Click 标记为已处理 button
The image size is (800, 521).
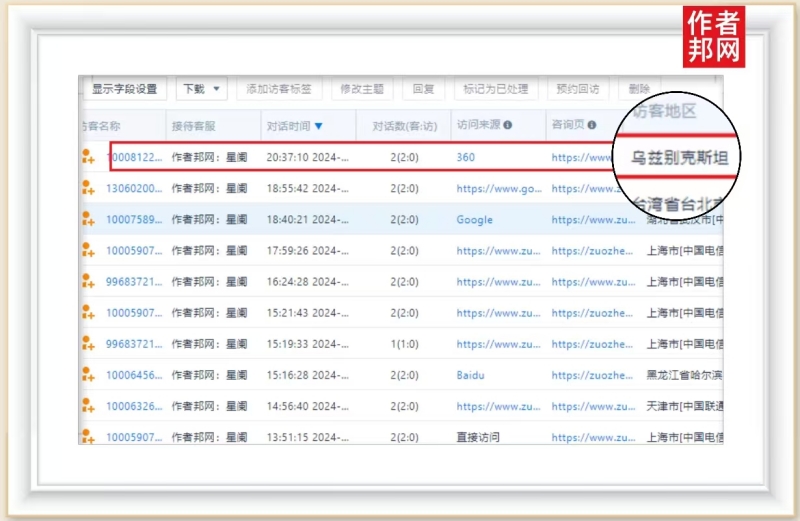click(x=495, y=89)
